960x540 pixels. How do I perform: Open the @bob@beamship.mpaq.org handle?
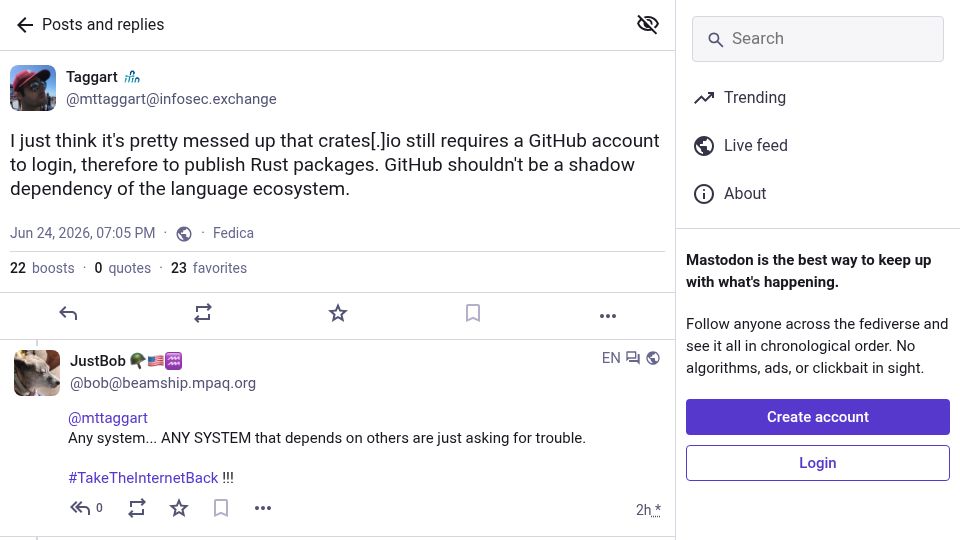(x=163, y=383)
